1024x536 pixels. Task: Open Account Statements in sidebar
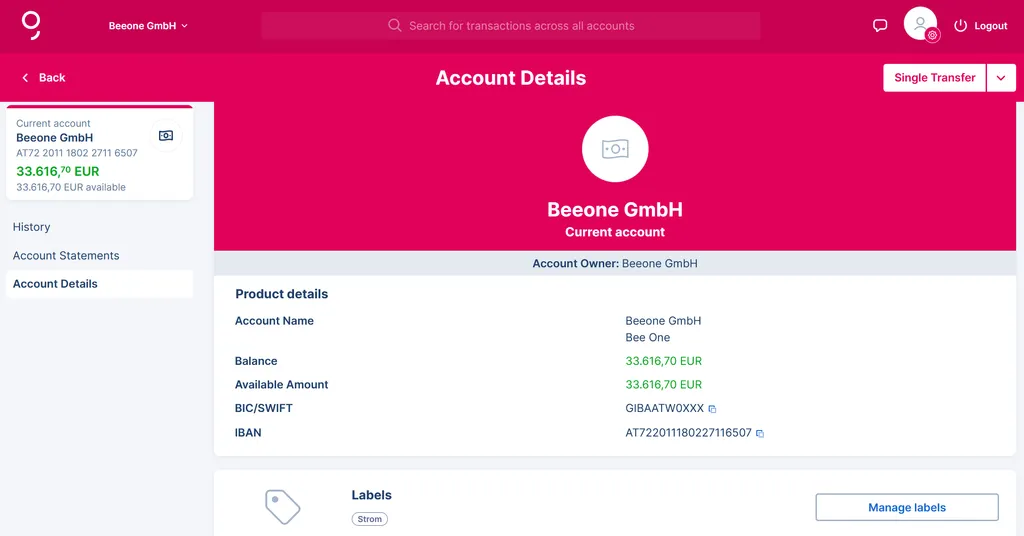point(66,255)
